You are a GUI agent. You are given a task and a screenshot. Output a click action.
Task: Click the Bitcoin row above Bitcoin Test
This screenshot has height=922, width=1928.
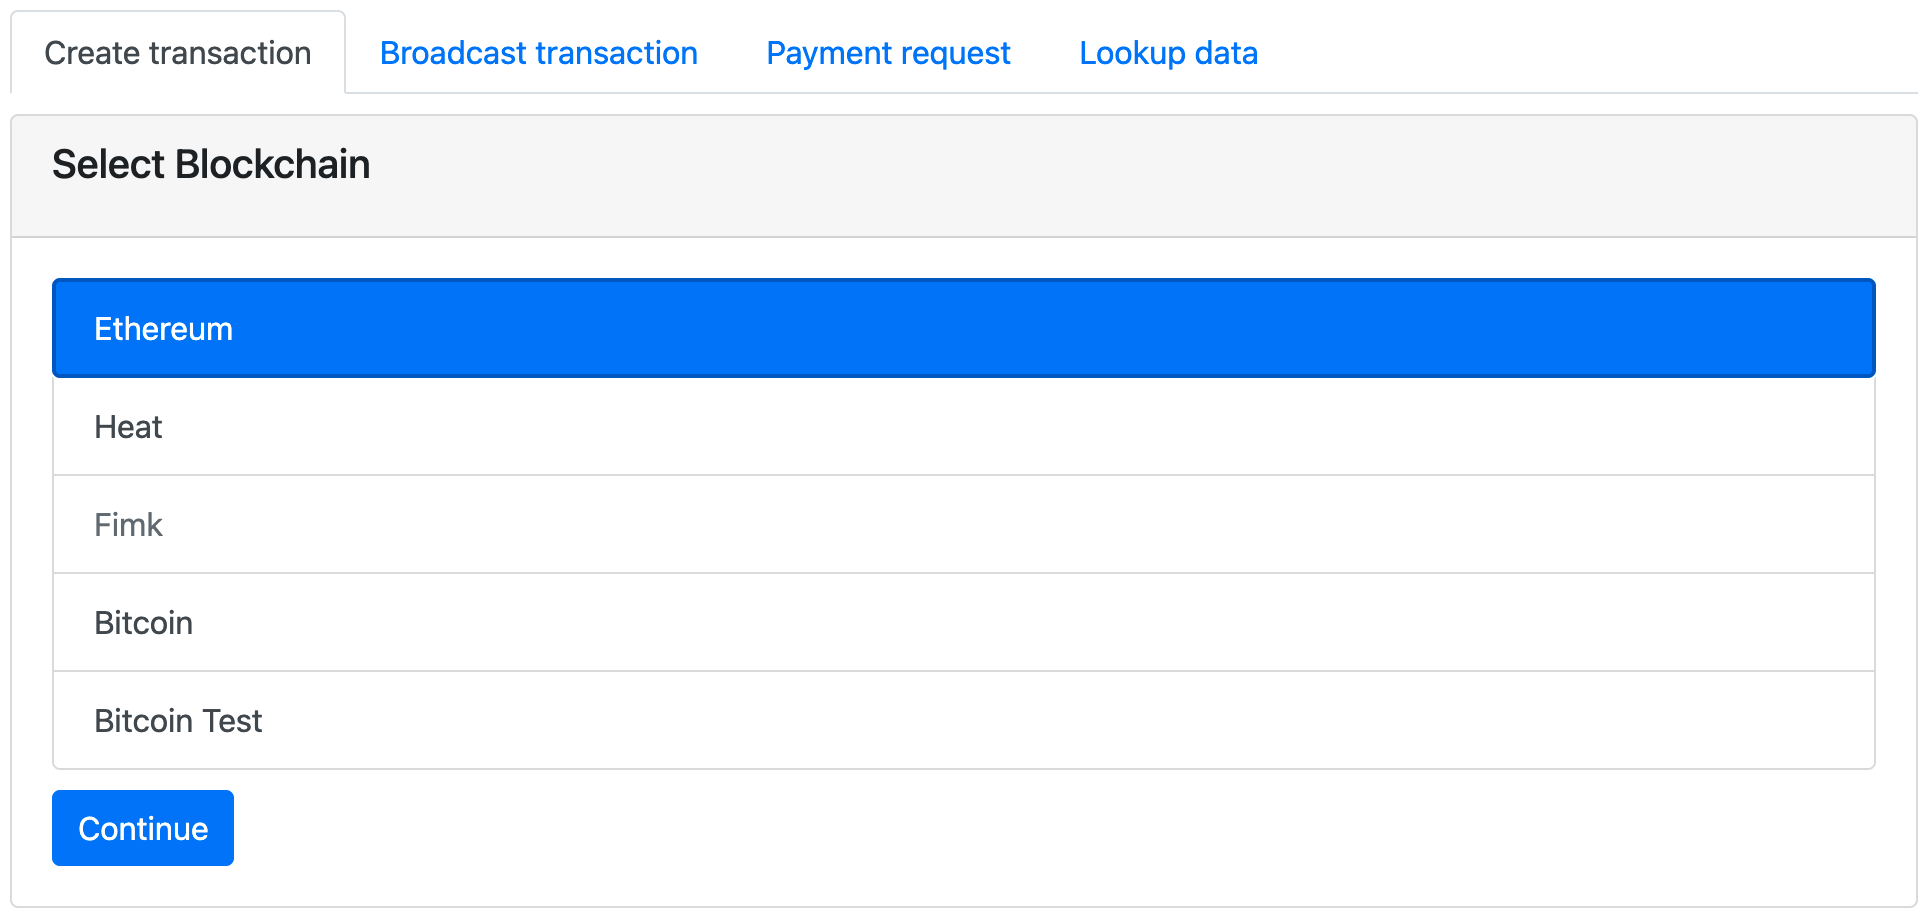pyautogui.click(x=964, y=623)
